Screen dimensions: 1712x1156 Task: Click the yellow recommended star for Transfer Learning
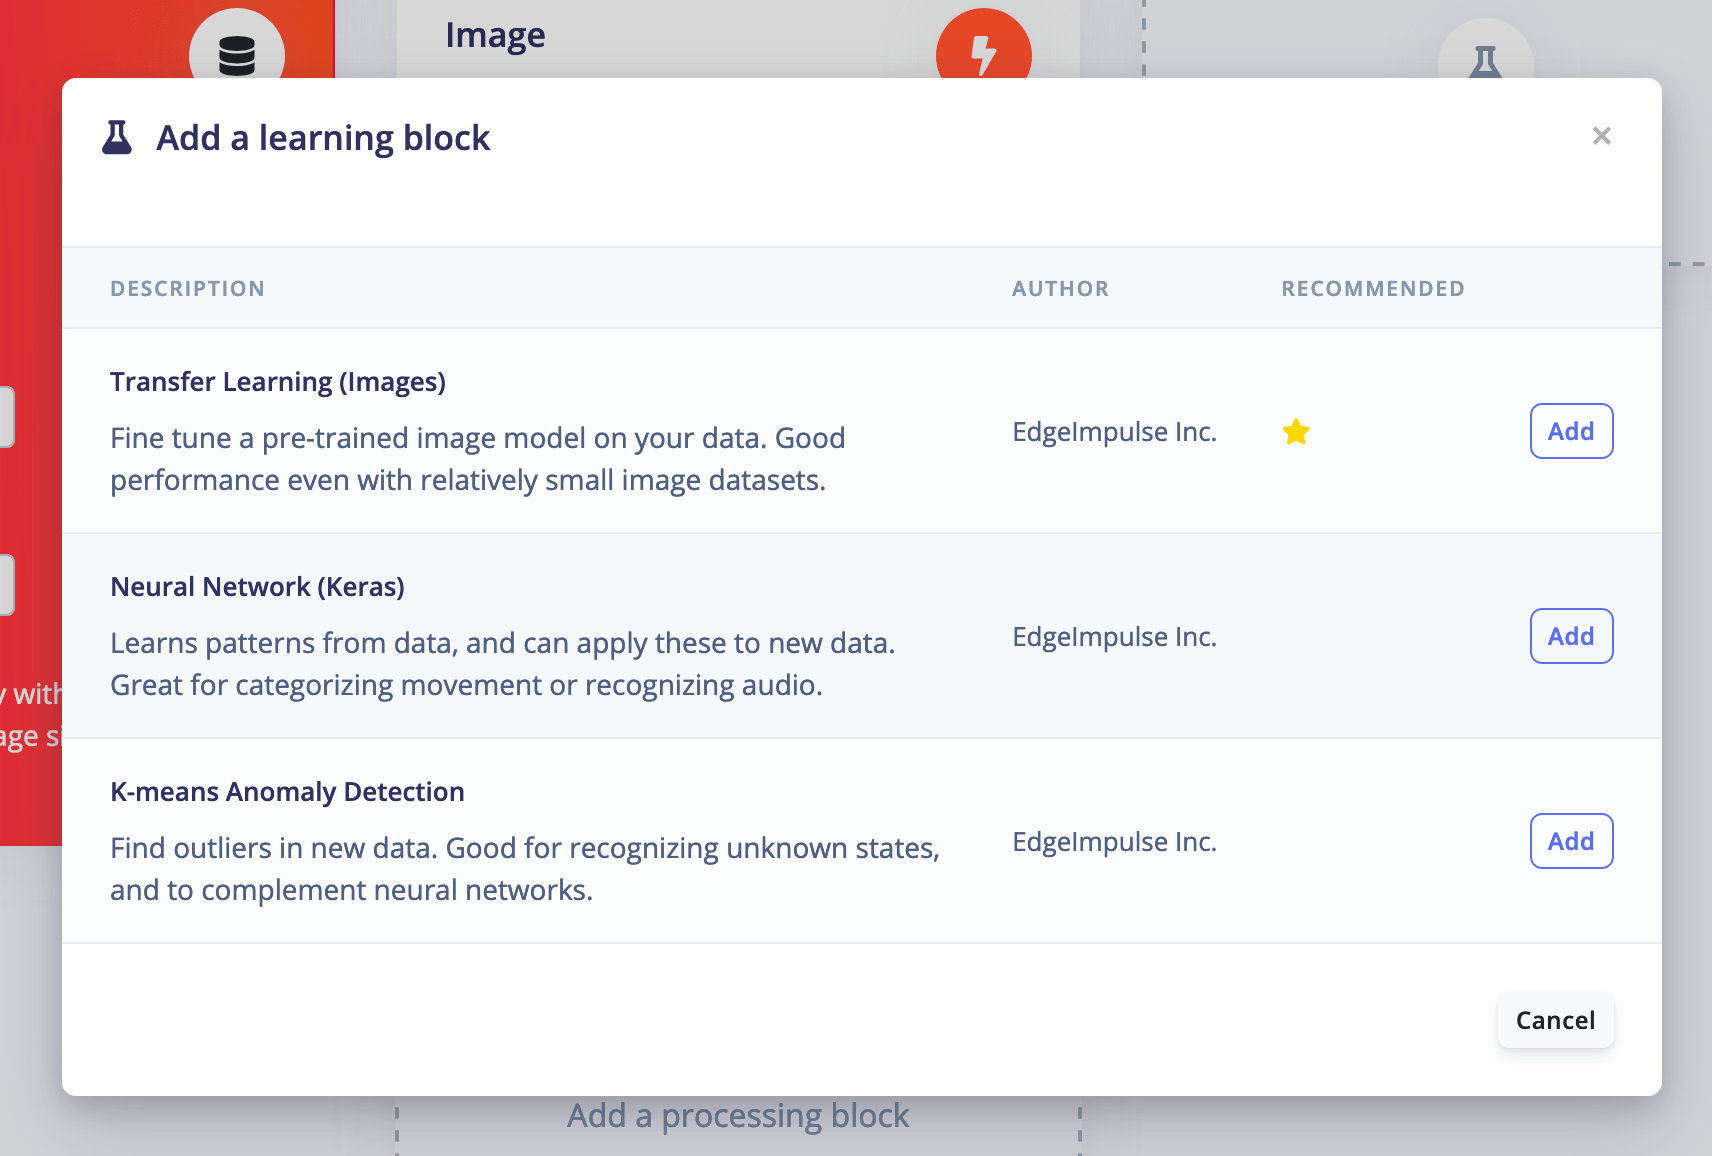pos(1296,432)
